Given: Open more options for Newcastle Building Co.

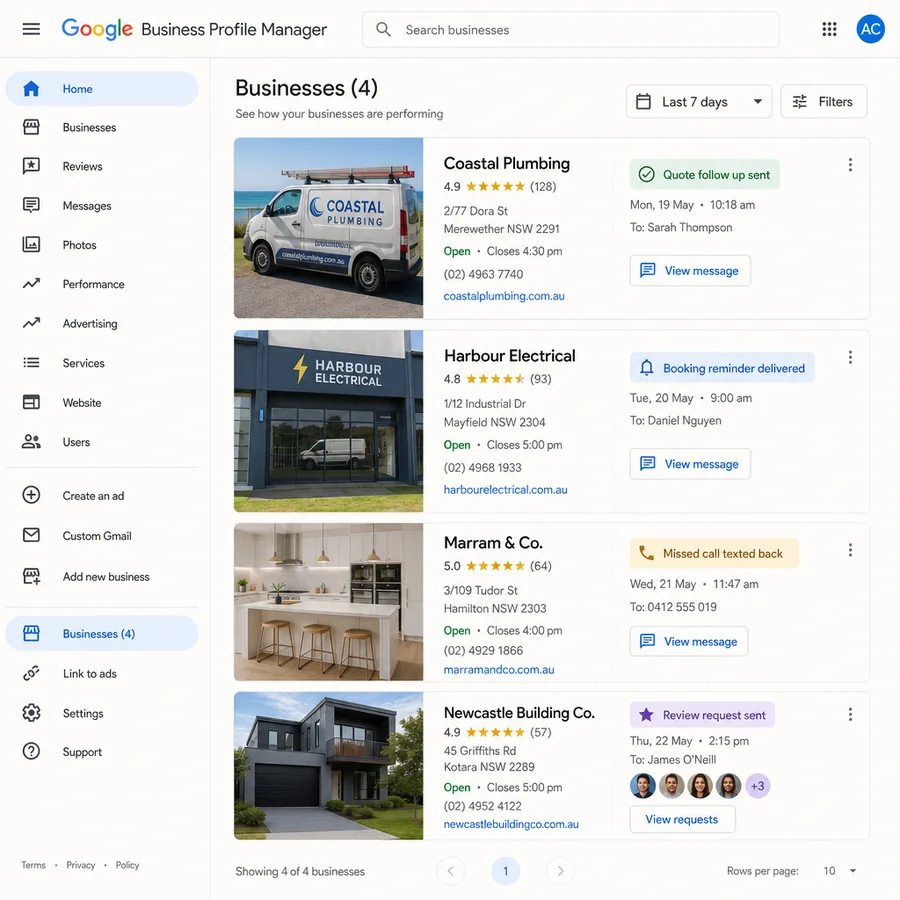Looking at the screenshot, I should click(850, 714).
